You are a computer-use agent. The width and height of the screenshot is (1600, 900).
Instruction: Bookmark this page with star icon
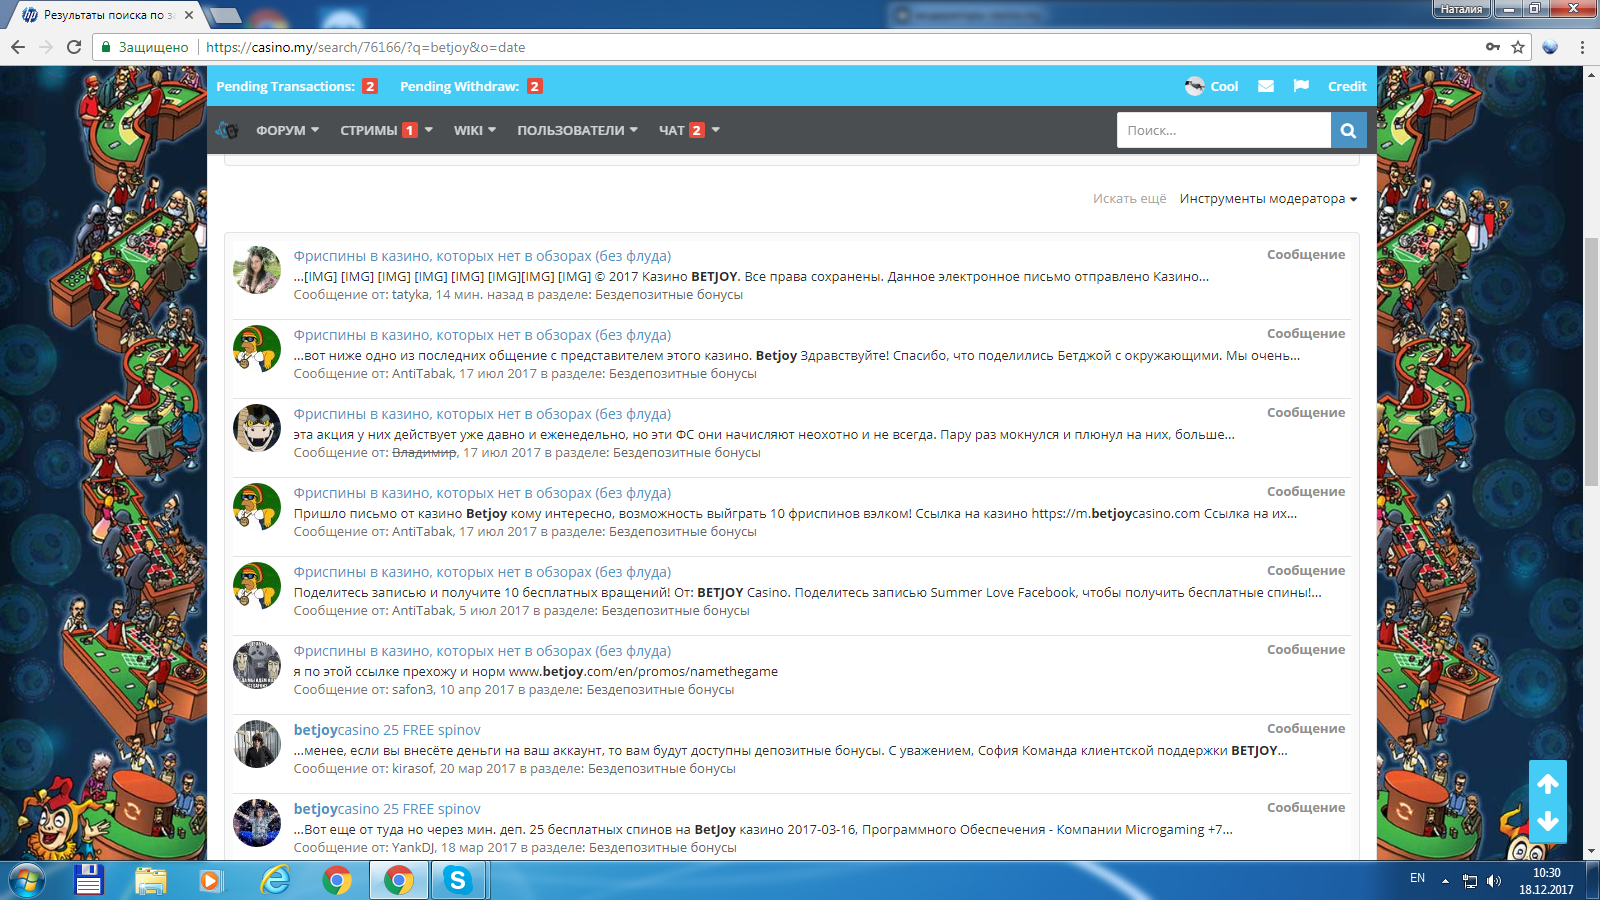[1518, 47]
